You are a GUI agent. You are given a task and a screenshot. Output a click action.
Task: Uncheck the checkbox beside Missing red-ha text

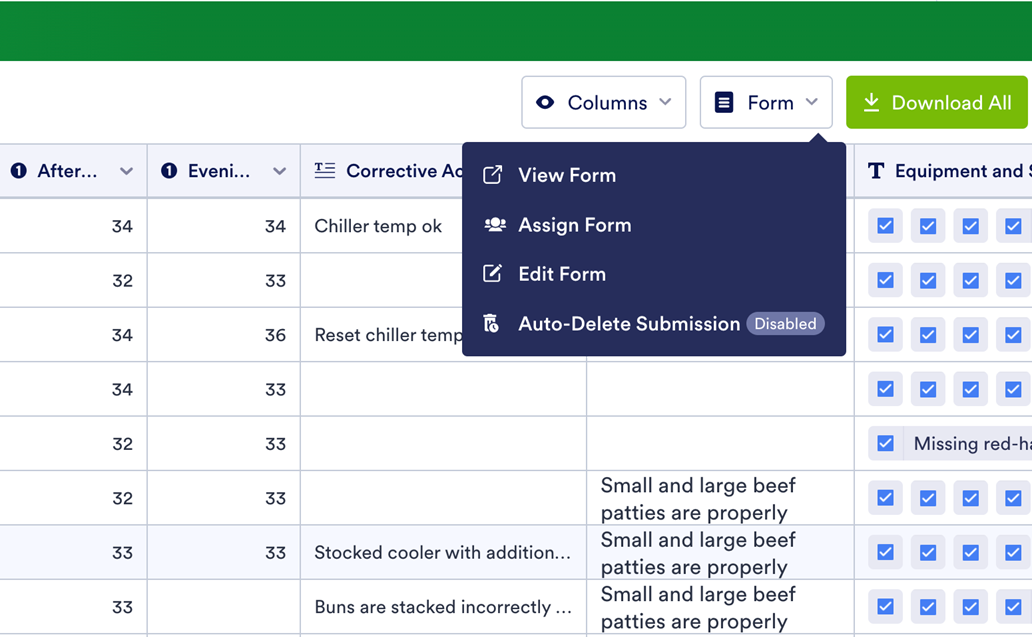(x=885, y=443)
